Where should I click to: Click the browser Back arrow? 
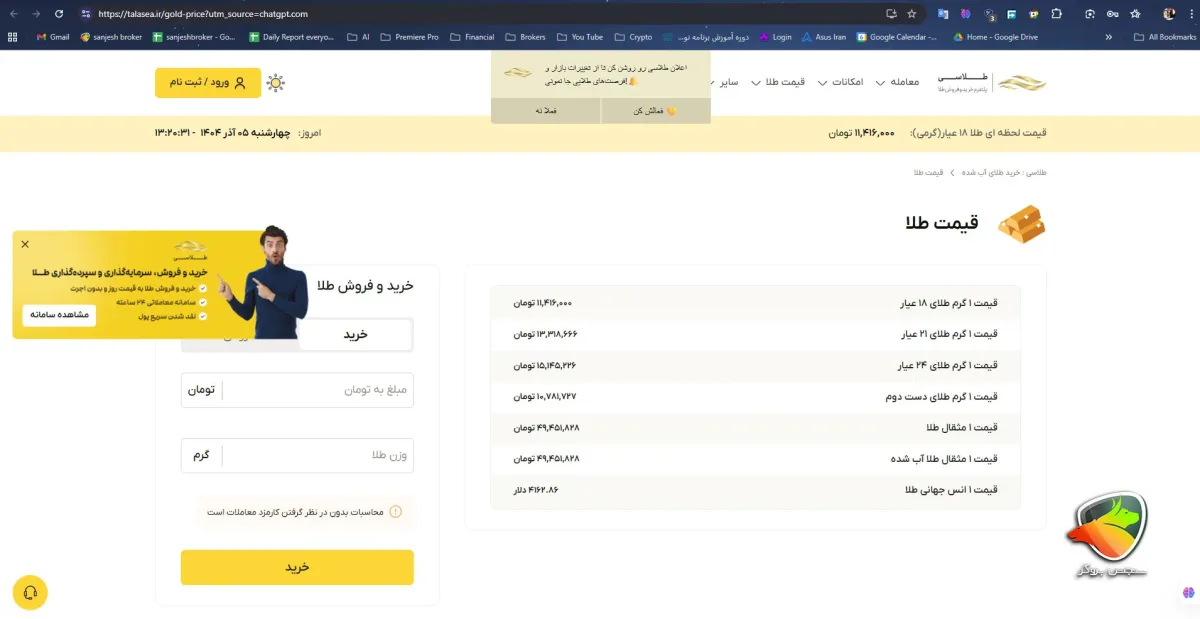pyautogui.click(x=14, y=14)
